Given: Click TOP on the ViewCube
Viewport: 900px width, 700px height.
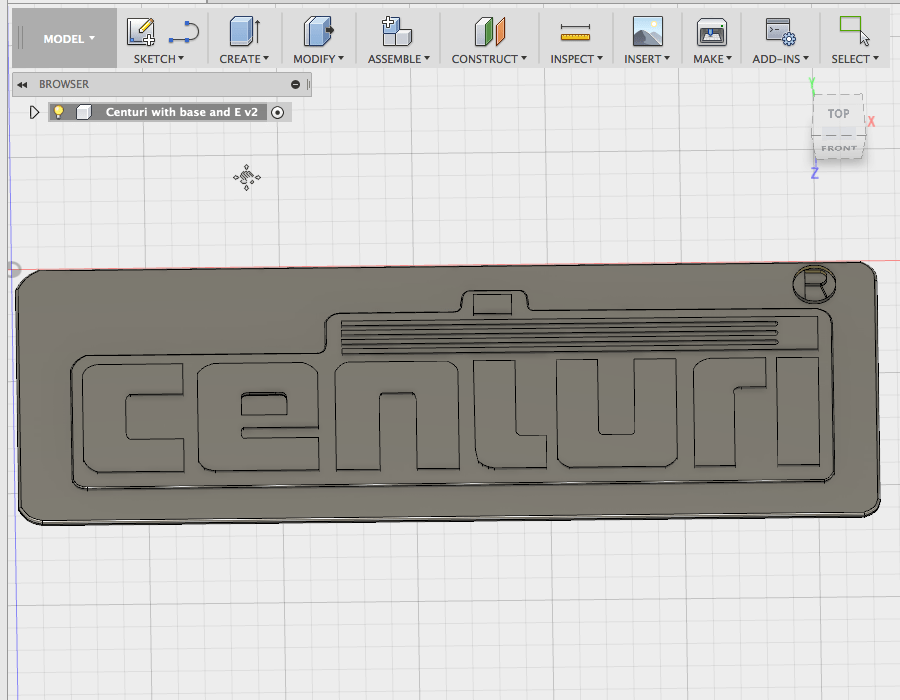Looking at the screenshot, I should pos(838,113).
